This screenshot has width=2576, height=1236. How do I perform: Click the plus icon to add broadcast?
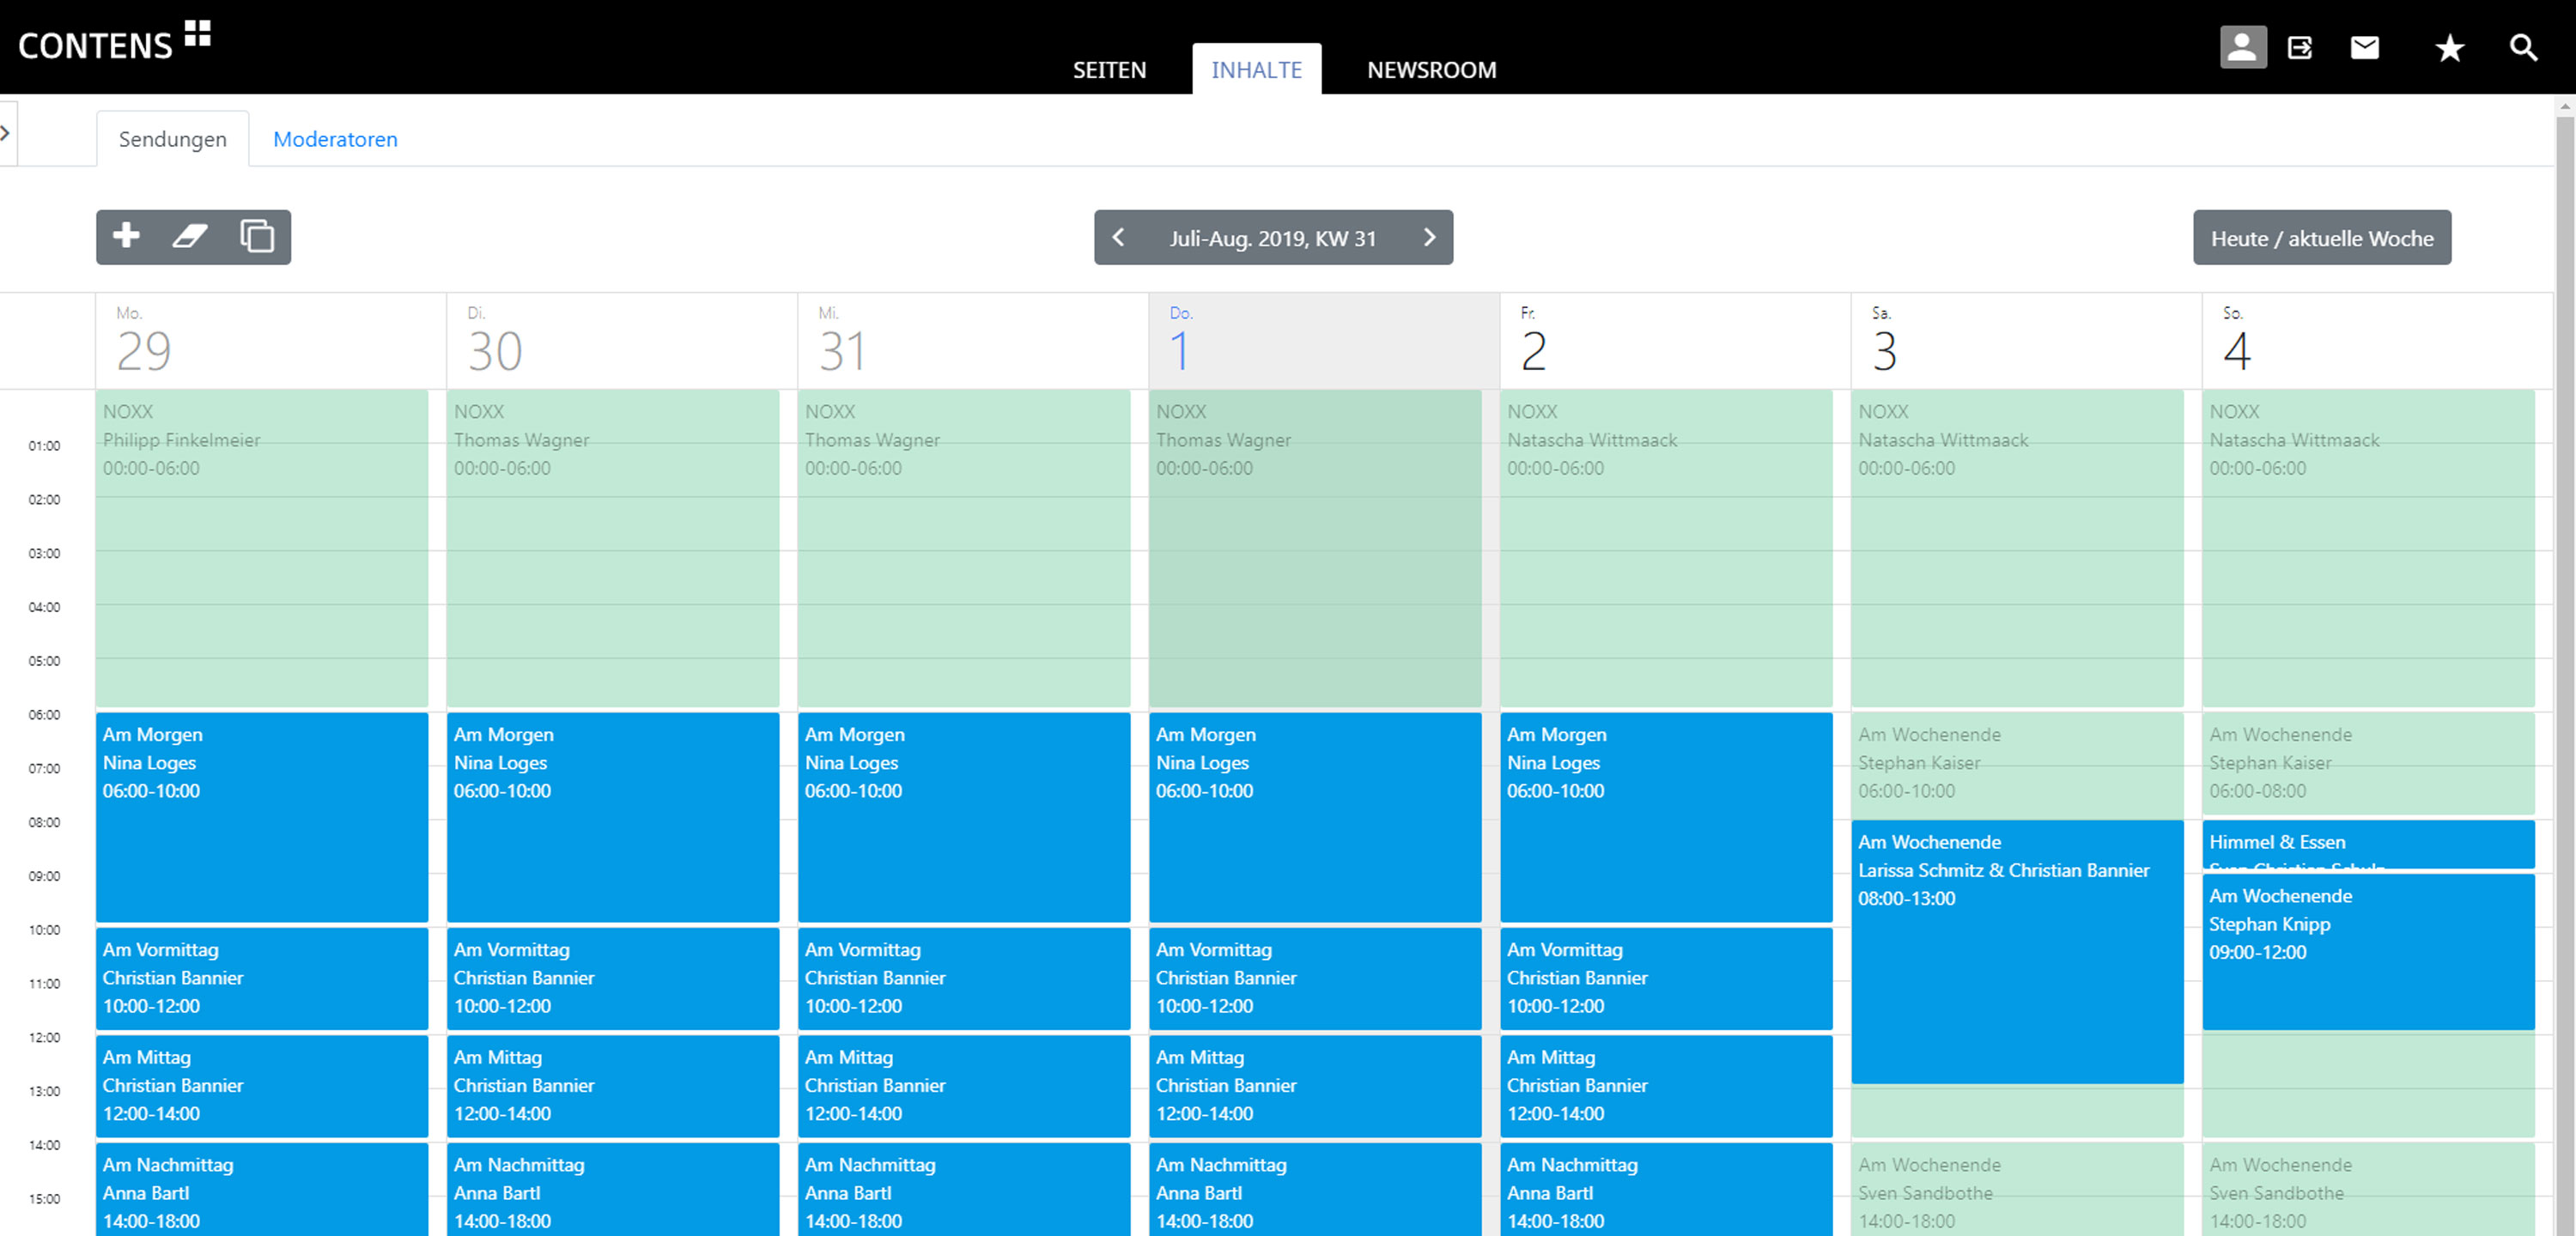(126, 236)
